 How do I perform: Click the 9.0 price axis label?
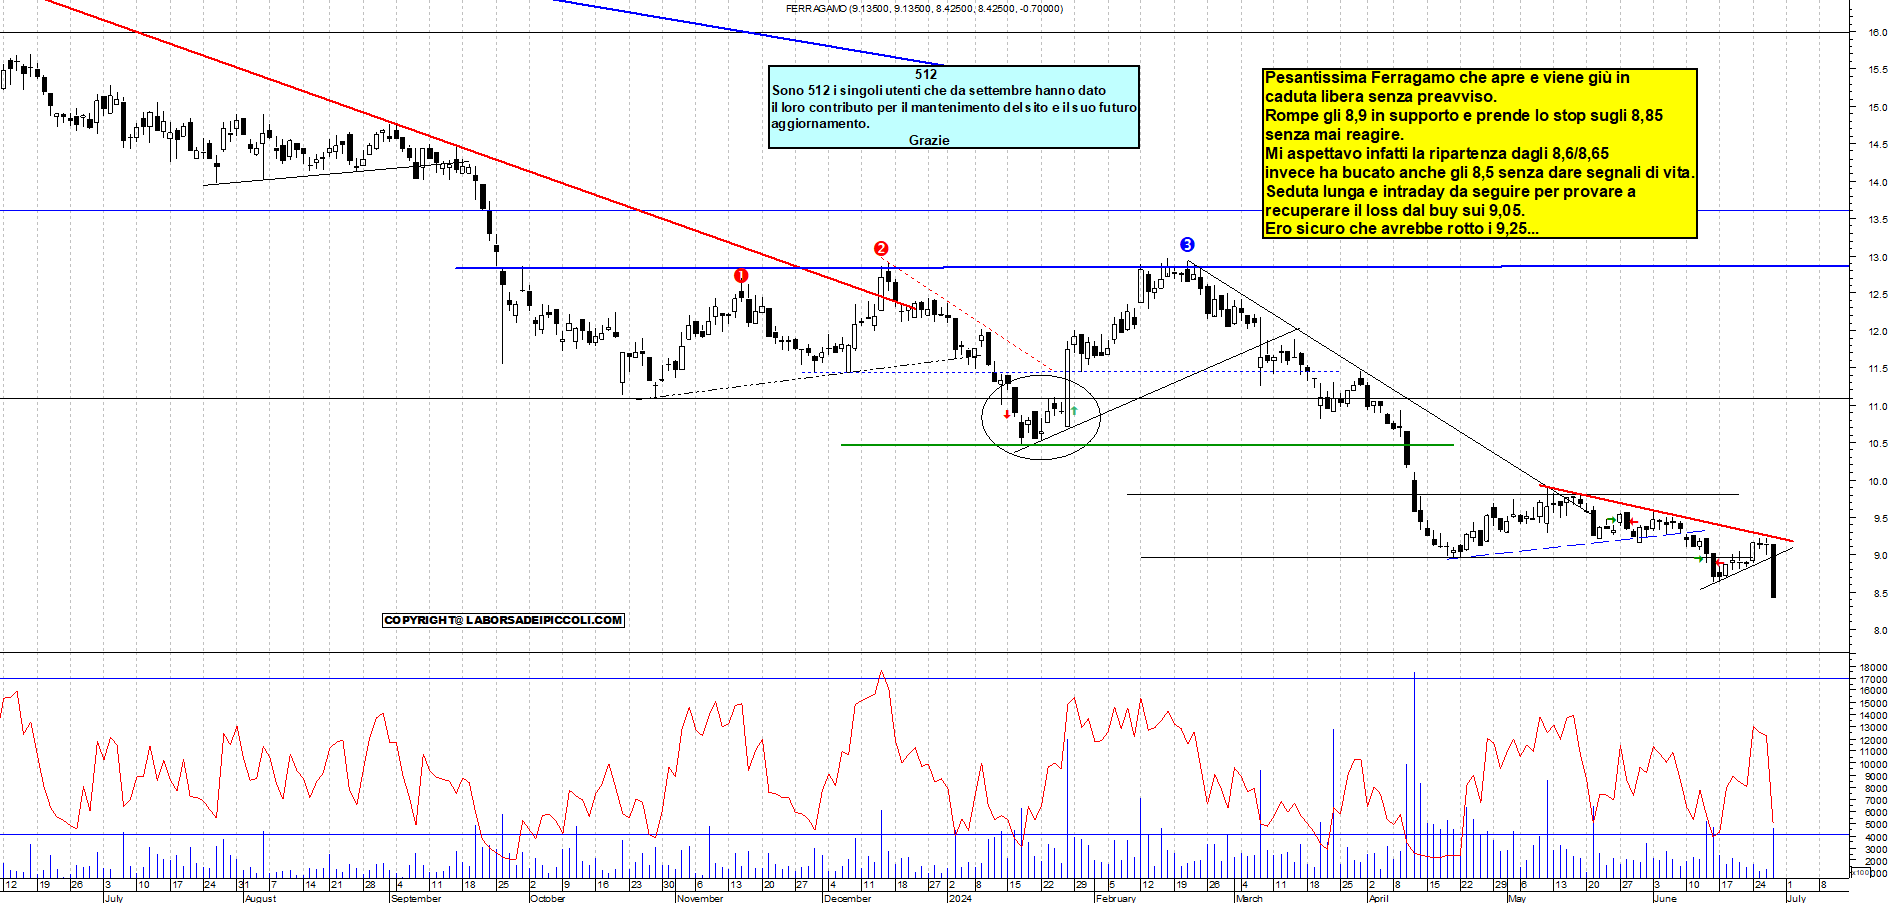tap(1880, 556)
